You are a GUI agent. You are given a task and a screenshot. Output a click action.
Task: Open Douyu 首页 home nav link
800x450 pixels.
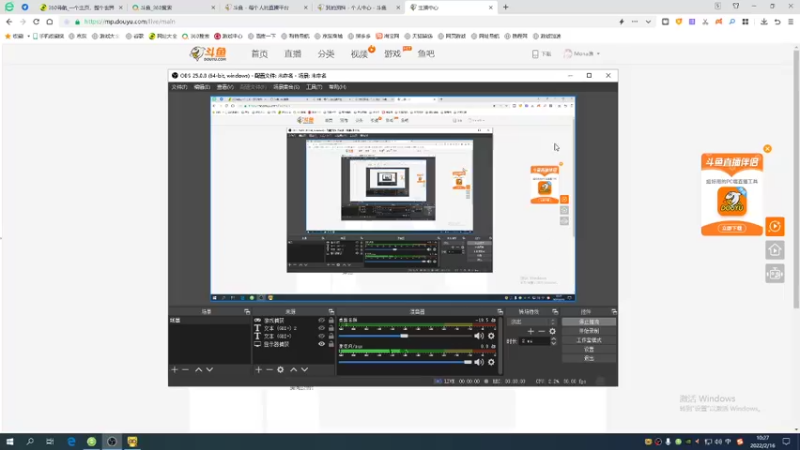click(x=260, y=54)
